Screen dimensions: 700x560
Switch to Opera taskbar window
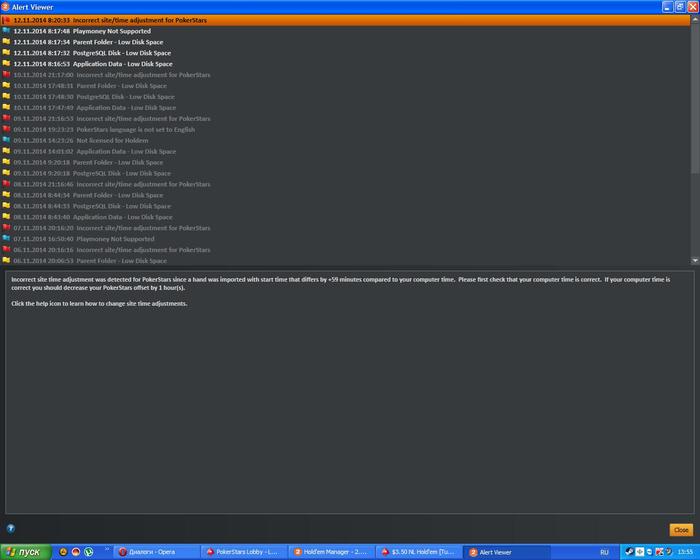tap(155, 552)
